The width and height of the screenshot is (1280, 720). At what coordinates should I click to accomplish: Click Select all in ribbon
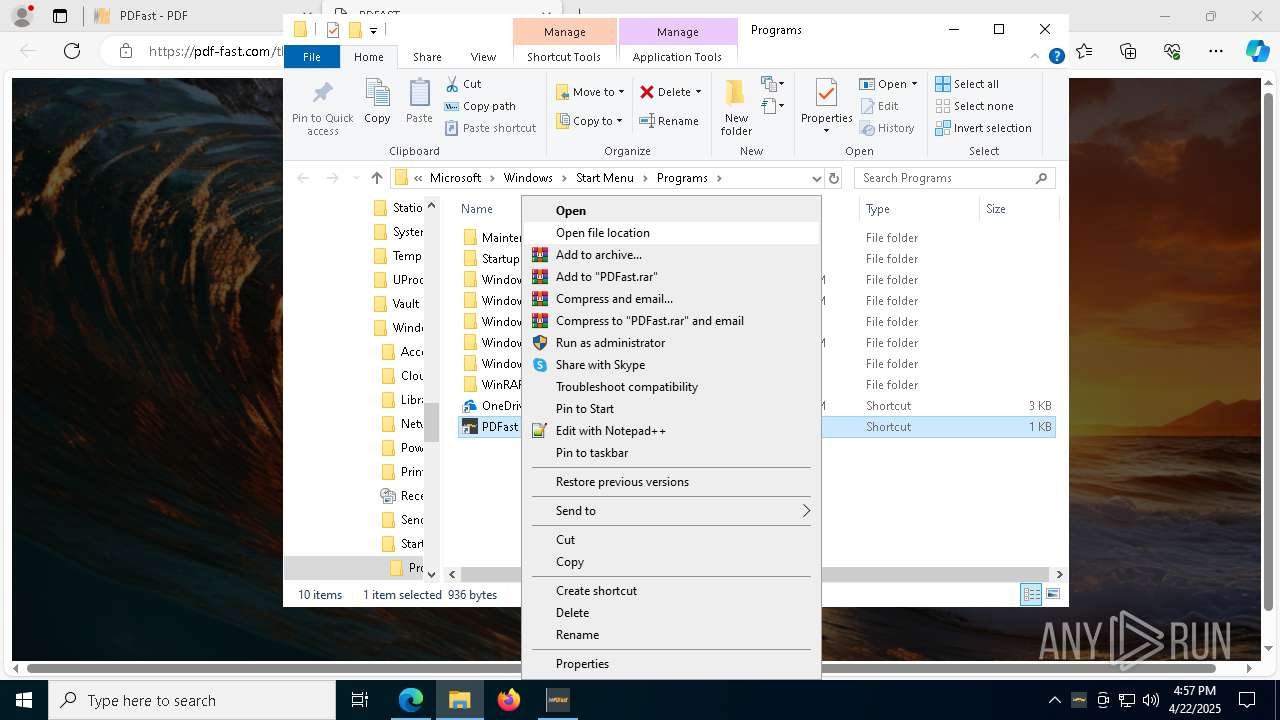coord(967,84)
